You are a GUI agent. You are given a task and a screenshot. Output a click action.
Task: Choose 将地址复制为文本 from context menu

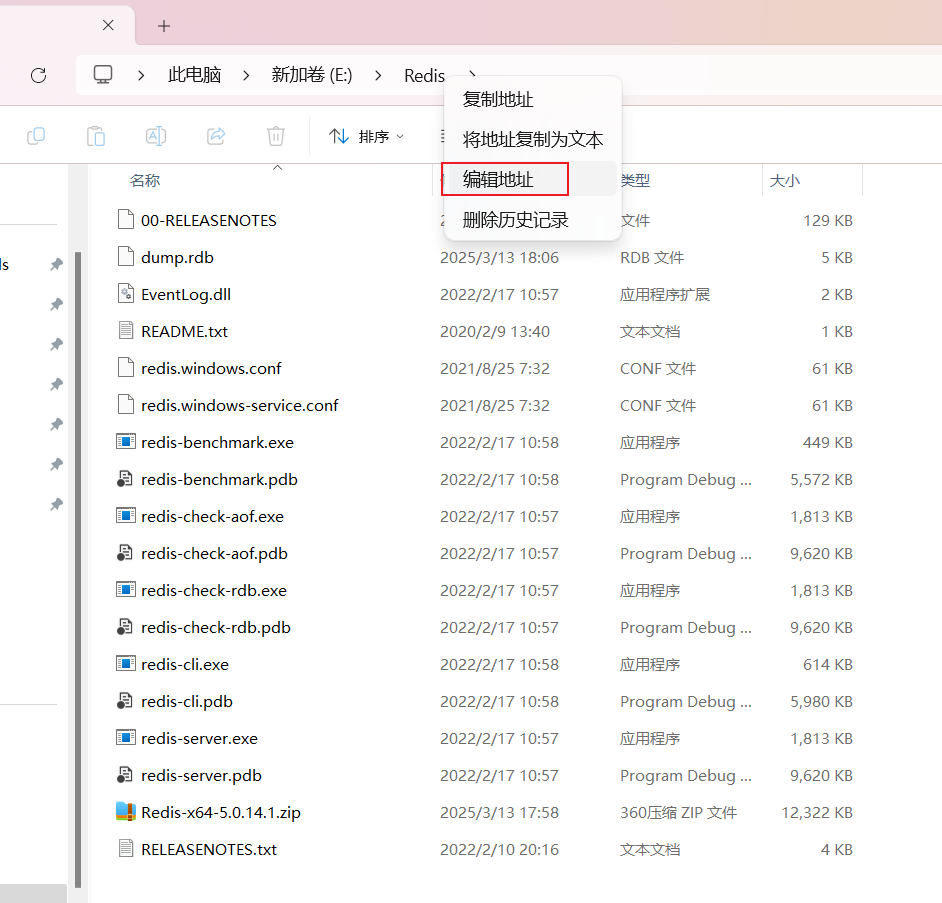pyautogui.click(x=532, y=140)
